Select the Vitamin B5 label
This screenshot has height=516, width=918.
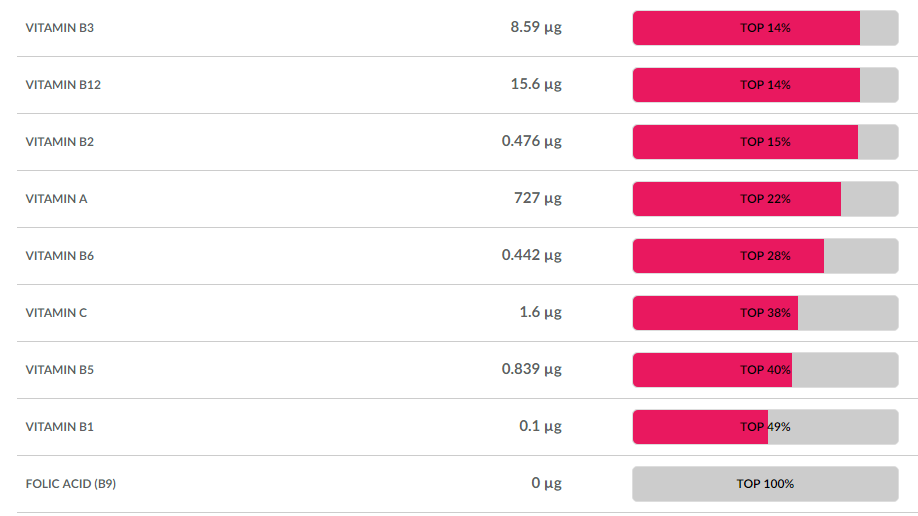(x=60, y=370)
